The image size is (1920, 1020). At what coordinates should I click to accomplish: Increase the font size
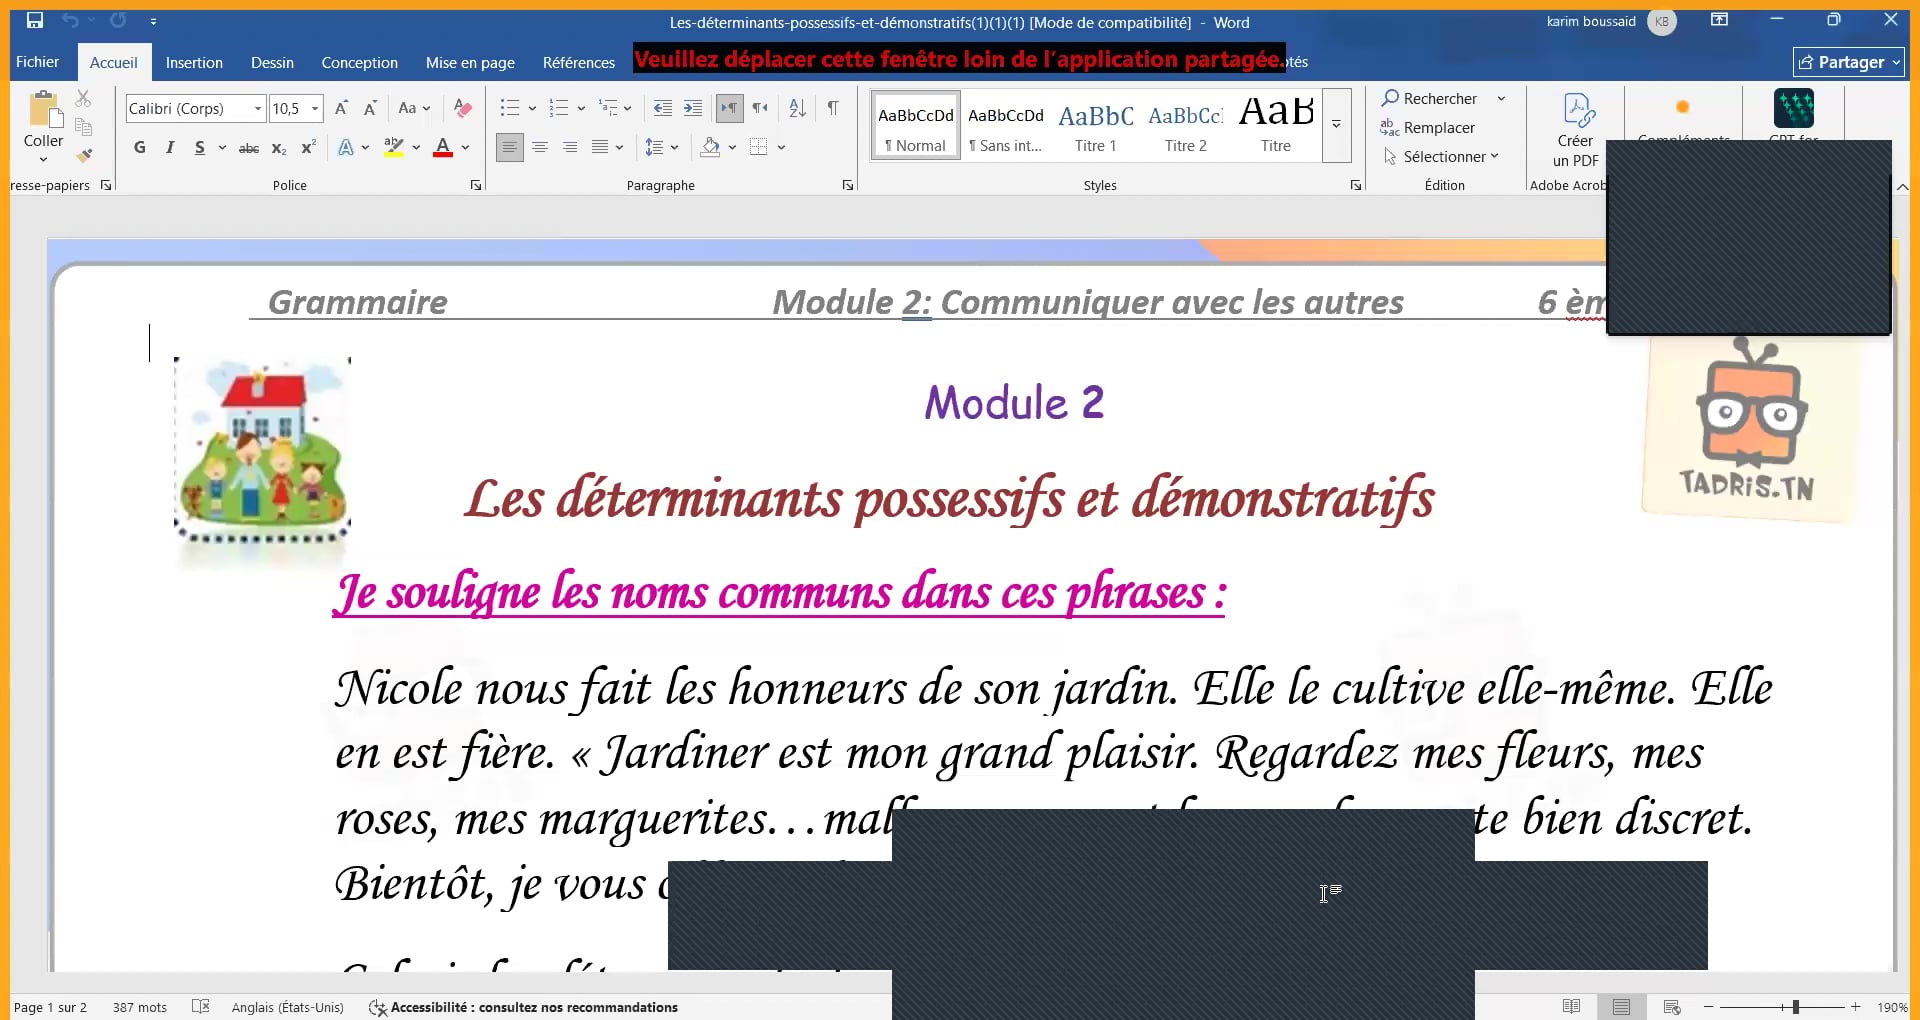coord(341,108)
